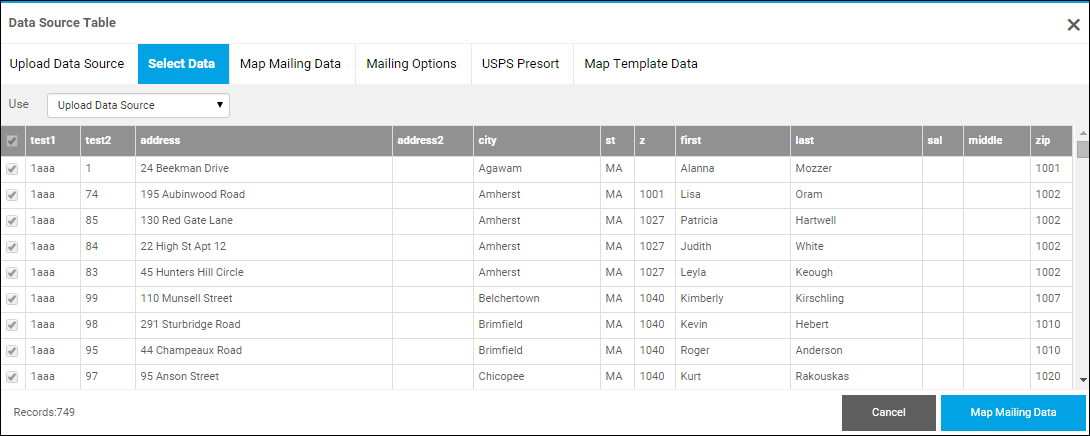Screen dimensions: 1090x436
Task: Toggle checkbox for 195 Aubinwood Road row
Action: coord(12,194)
